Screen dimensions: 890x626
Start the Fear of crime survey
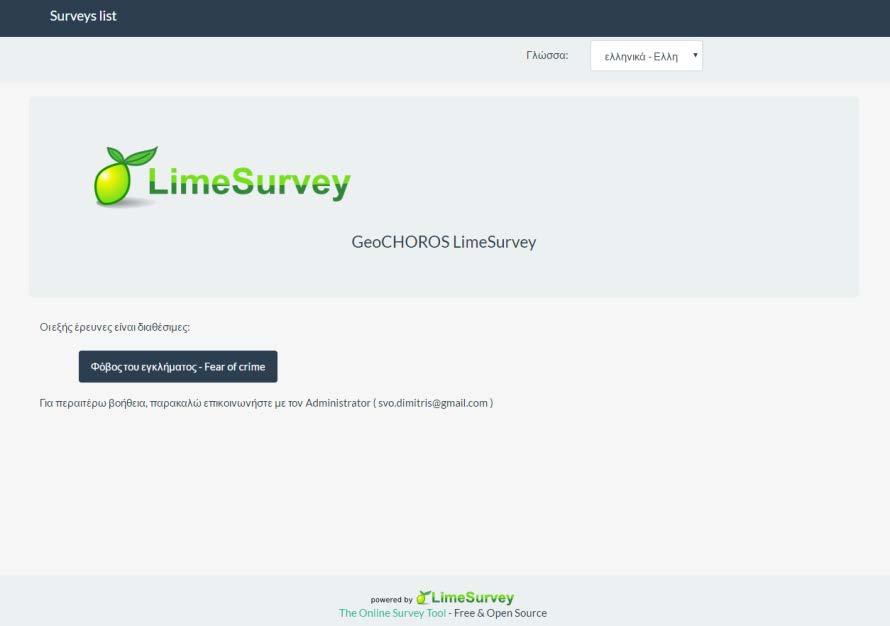(178, 367)
